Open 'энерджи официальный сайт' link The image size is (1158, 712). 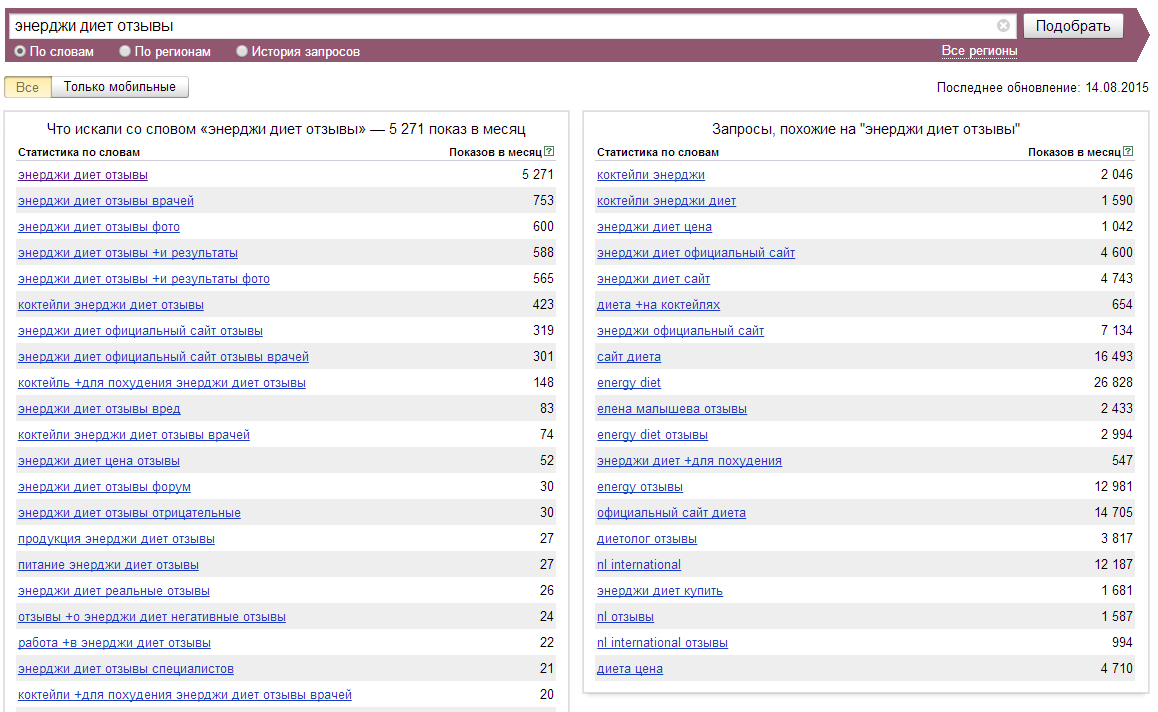(680, 331)
